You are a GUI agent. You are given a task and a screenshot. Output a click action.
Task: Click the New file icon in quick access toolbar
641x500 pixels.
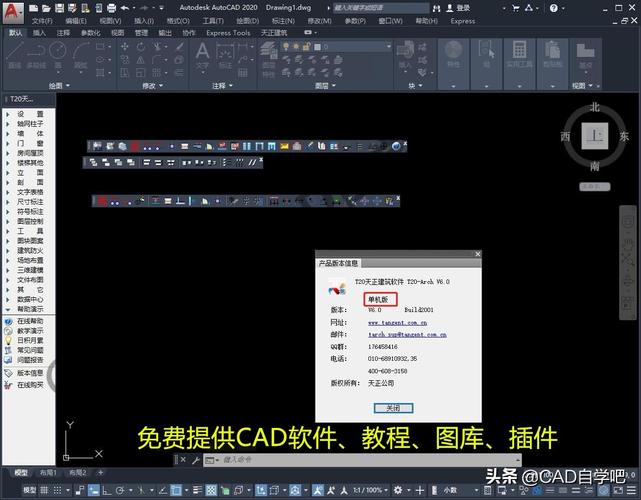[34, 8]
